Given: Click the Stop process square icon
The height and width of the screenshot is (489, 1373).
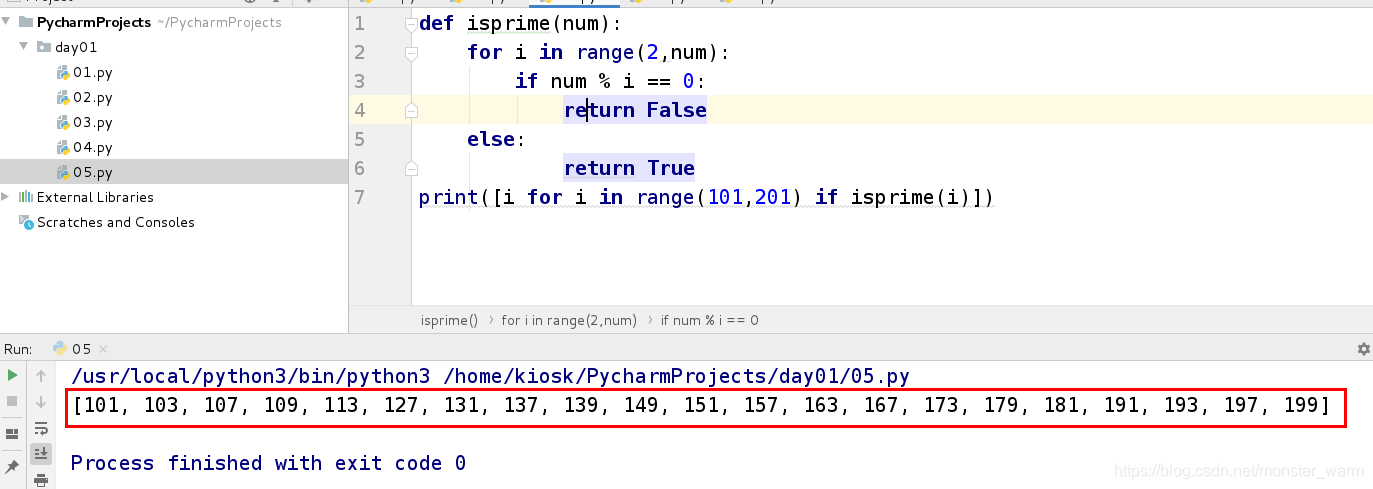Looking at the screenshot, I should (12, 400).
